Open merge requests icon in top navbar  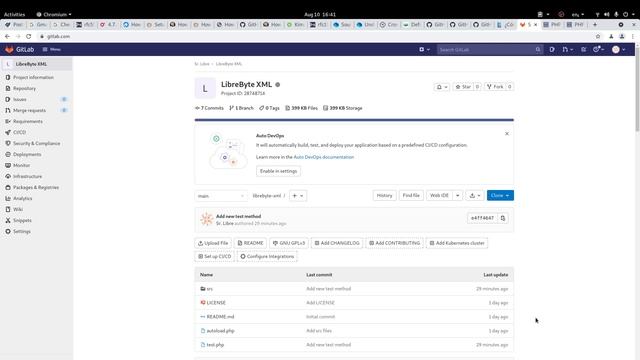point(567,49)
